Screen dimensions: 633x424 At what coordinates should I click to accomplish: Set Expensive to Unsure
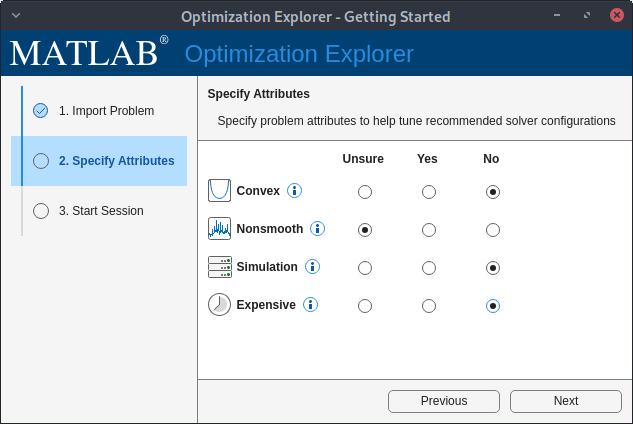(365, 306)
